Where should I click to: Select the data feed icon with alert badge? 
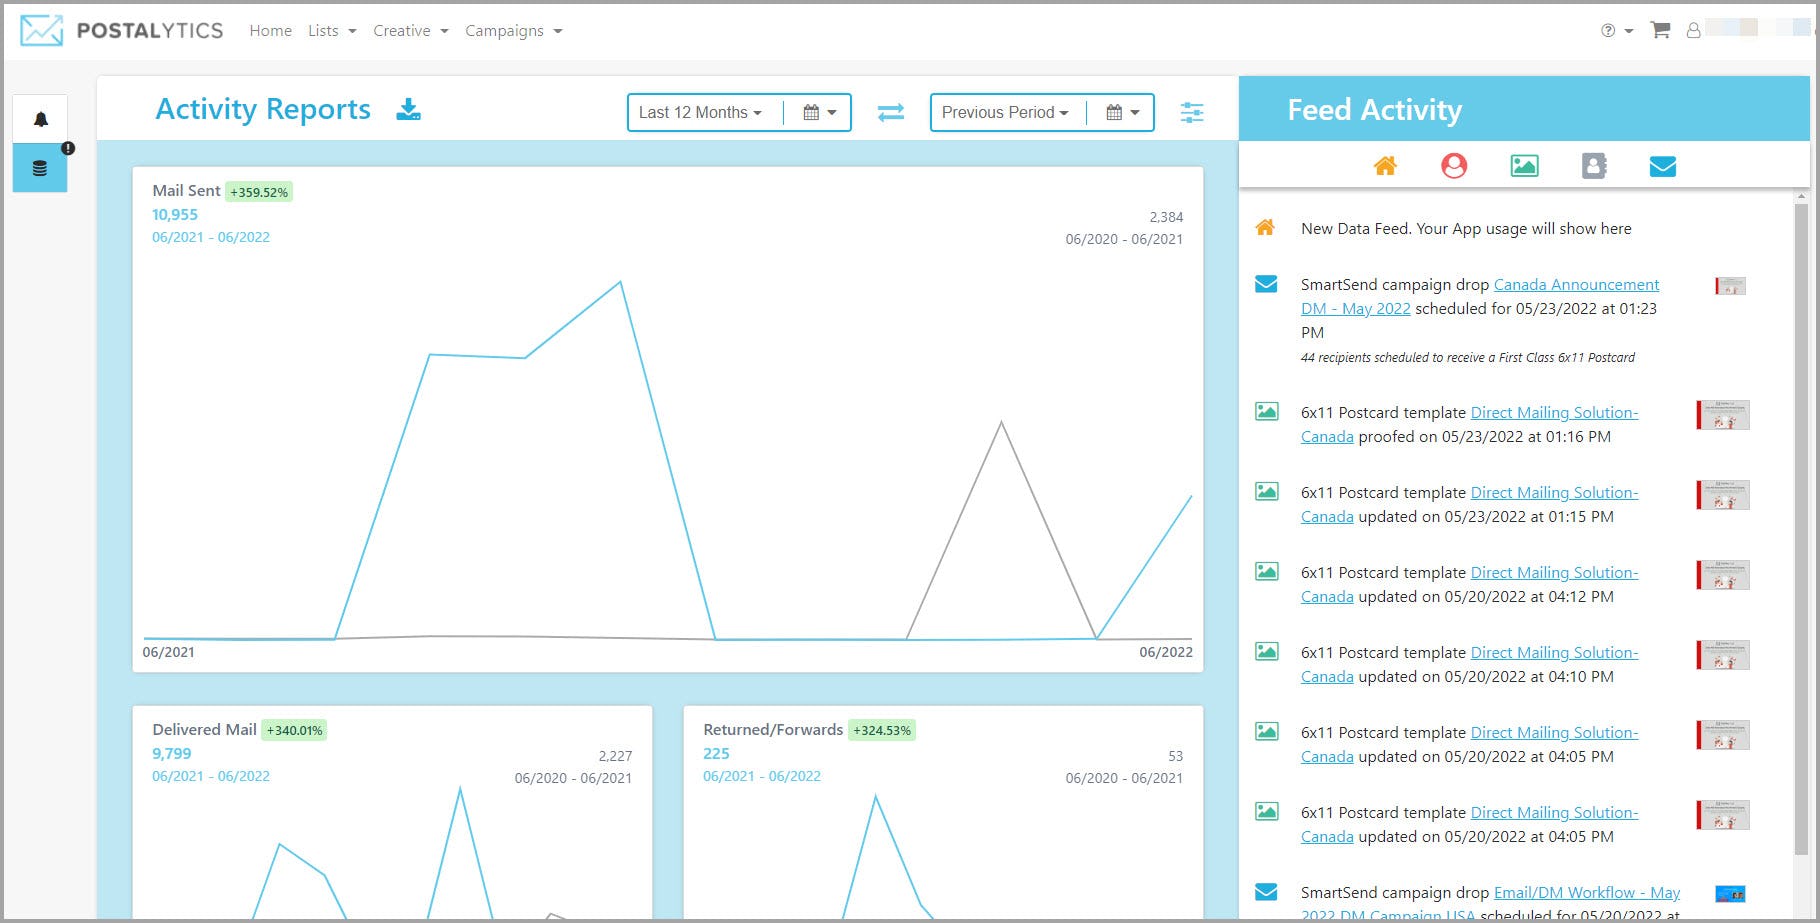39,167
